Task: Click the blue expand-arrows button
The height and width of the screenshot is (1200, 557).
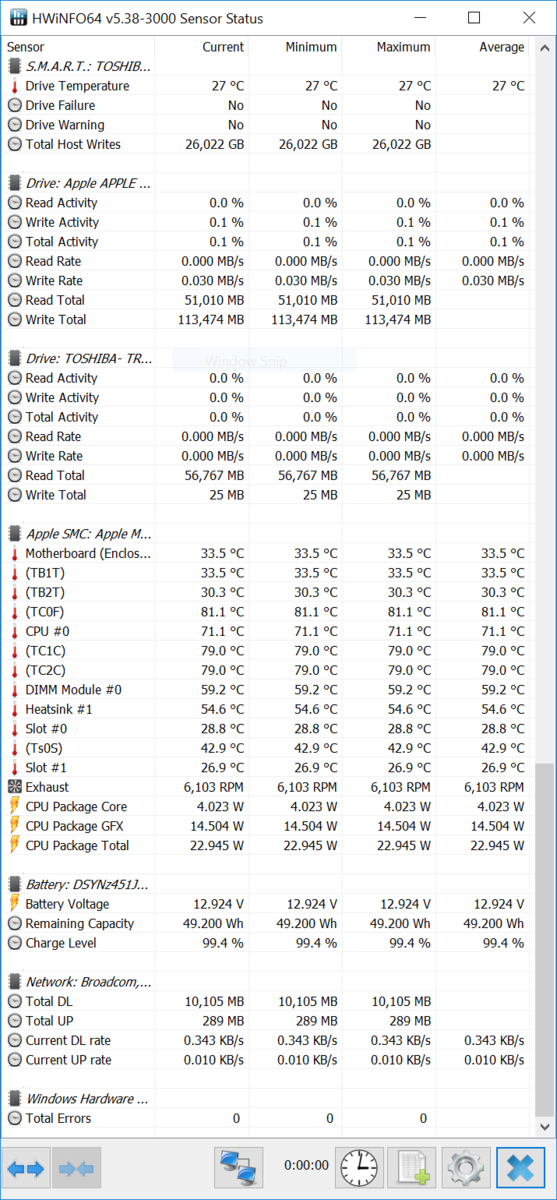Action: [26, 1167]
